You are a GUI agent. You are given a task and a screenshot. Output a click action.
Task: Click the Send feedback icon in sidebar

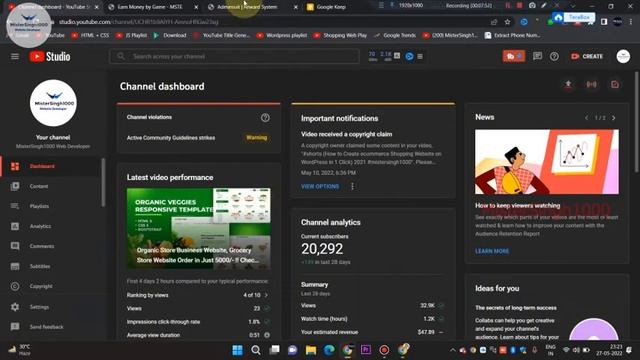tap(15, 327)
